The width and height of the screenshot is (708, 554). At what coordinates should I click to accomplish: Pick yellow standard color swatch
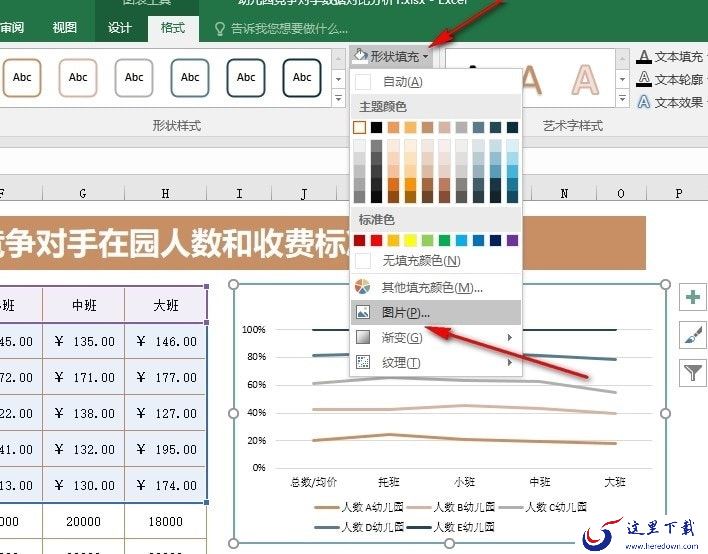coord(410,240)
